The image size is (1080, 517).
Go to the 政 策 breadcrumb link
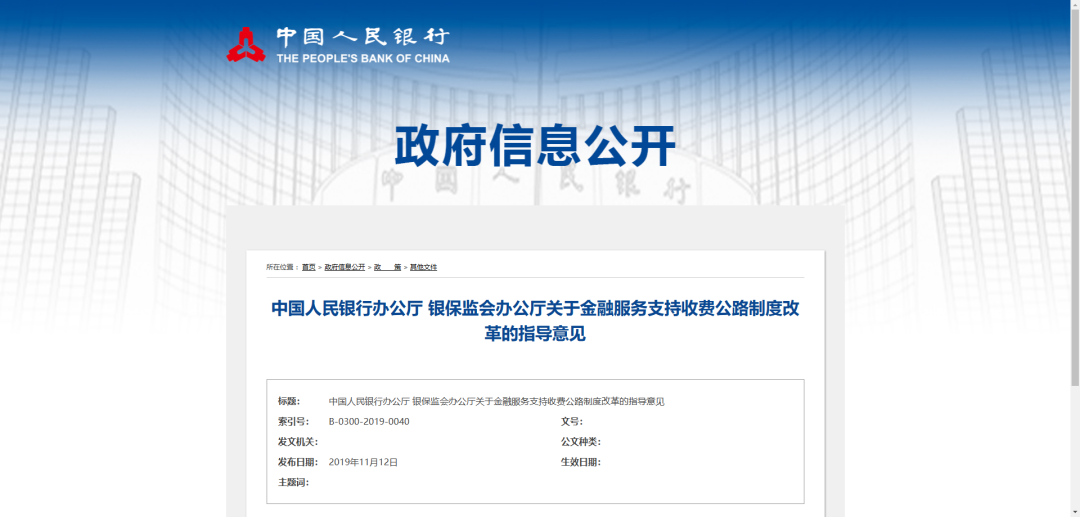point(387,267)
